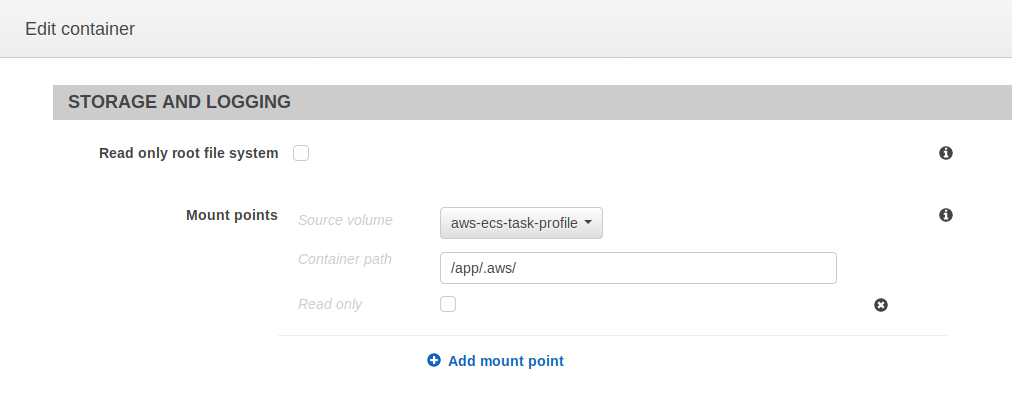The height and width of the screenshot is (394, 1012).
Task: Focus the Container path field /app/.aws/
Action: tap(638, 268)
